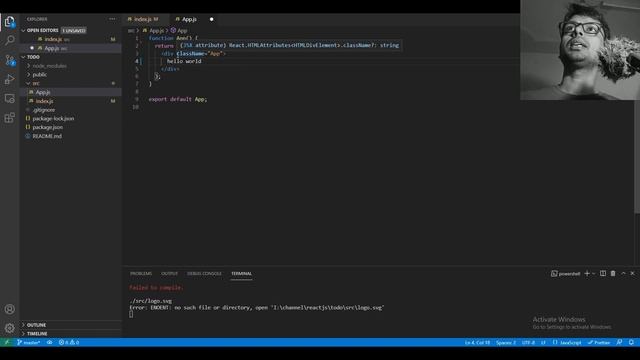Open the .gitignore file
The height and width of the screenshot is (360, 640).
click(x=44, y=110)
